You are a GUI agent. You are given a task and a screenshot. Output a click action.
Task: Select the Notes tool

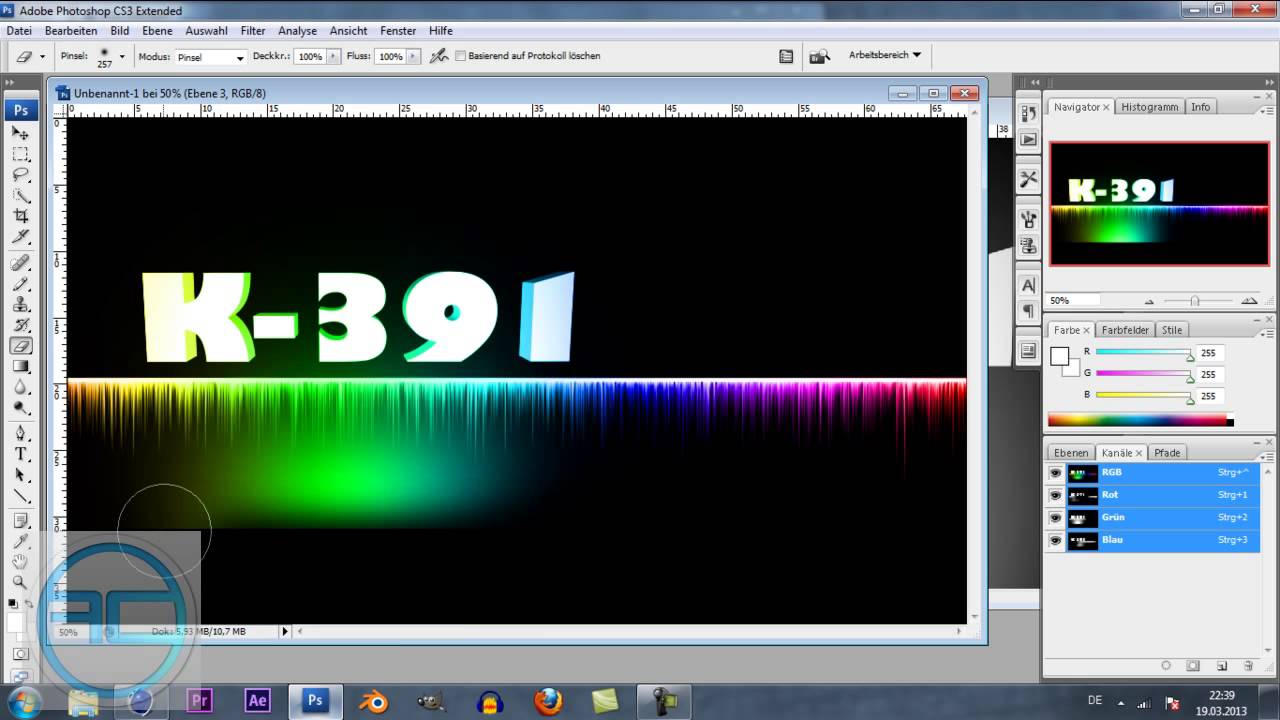21,521
